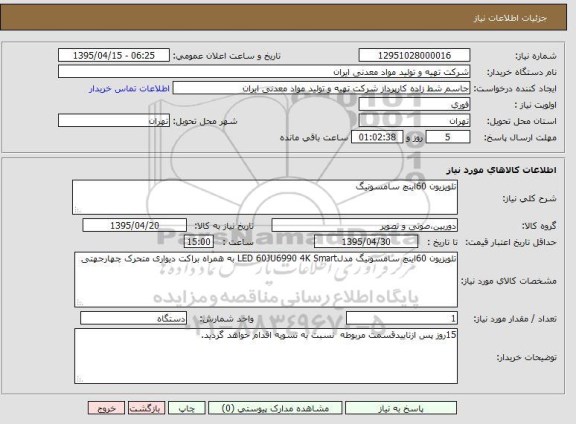The width and height of the screenshot is (576, 424).
Task: Click the شماره نیاز field 12951028000016
Action: 414,55
